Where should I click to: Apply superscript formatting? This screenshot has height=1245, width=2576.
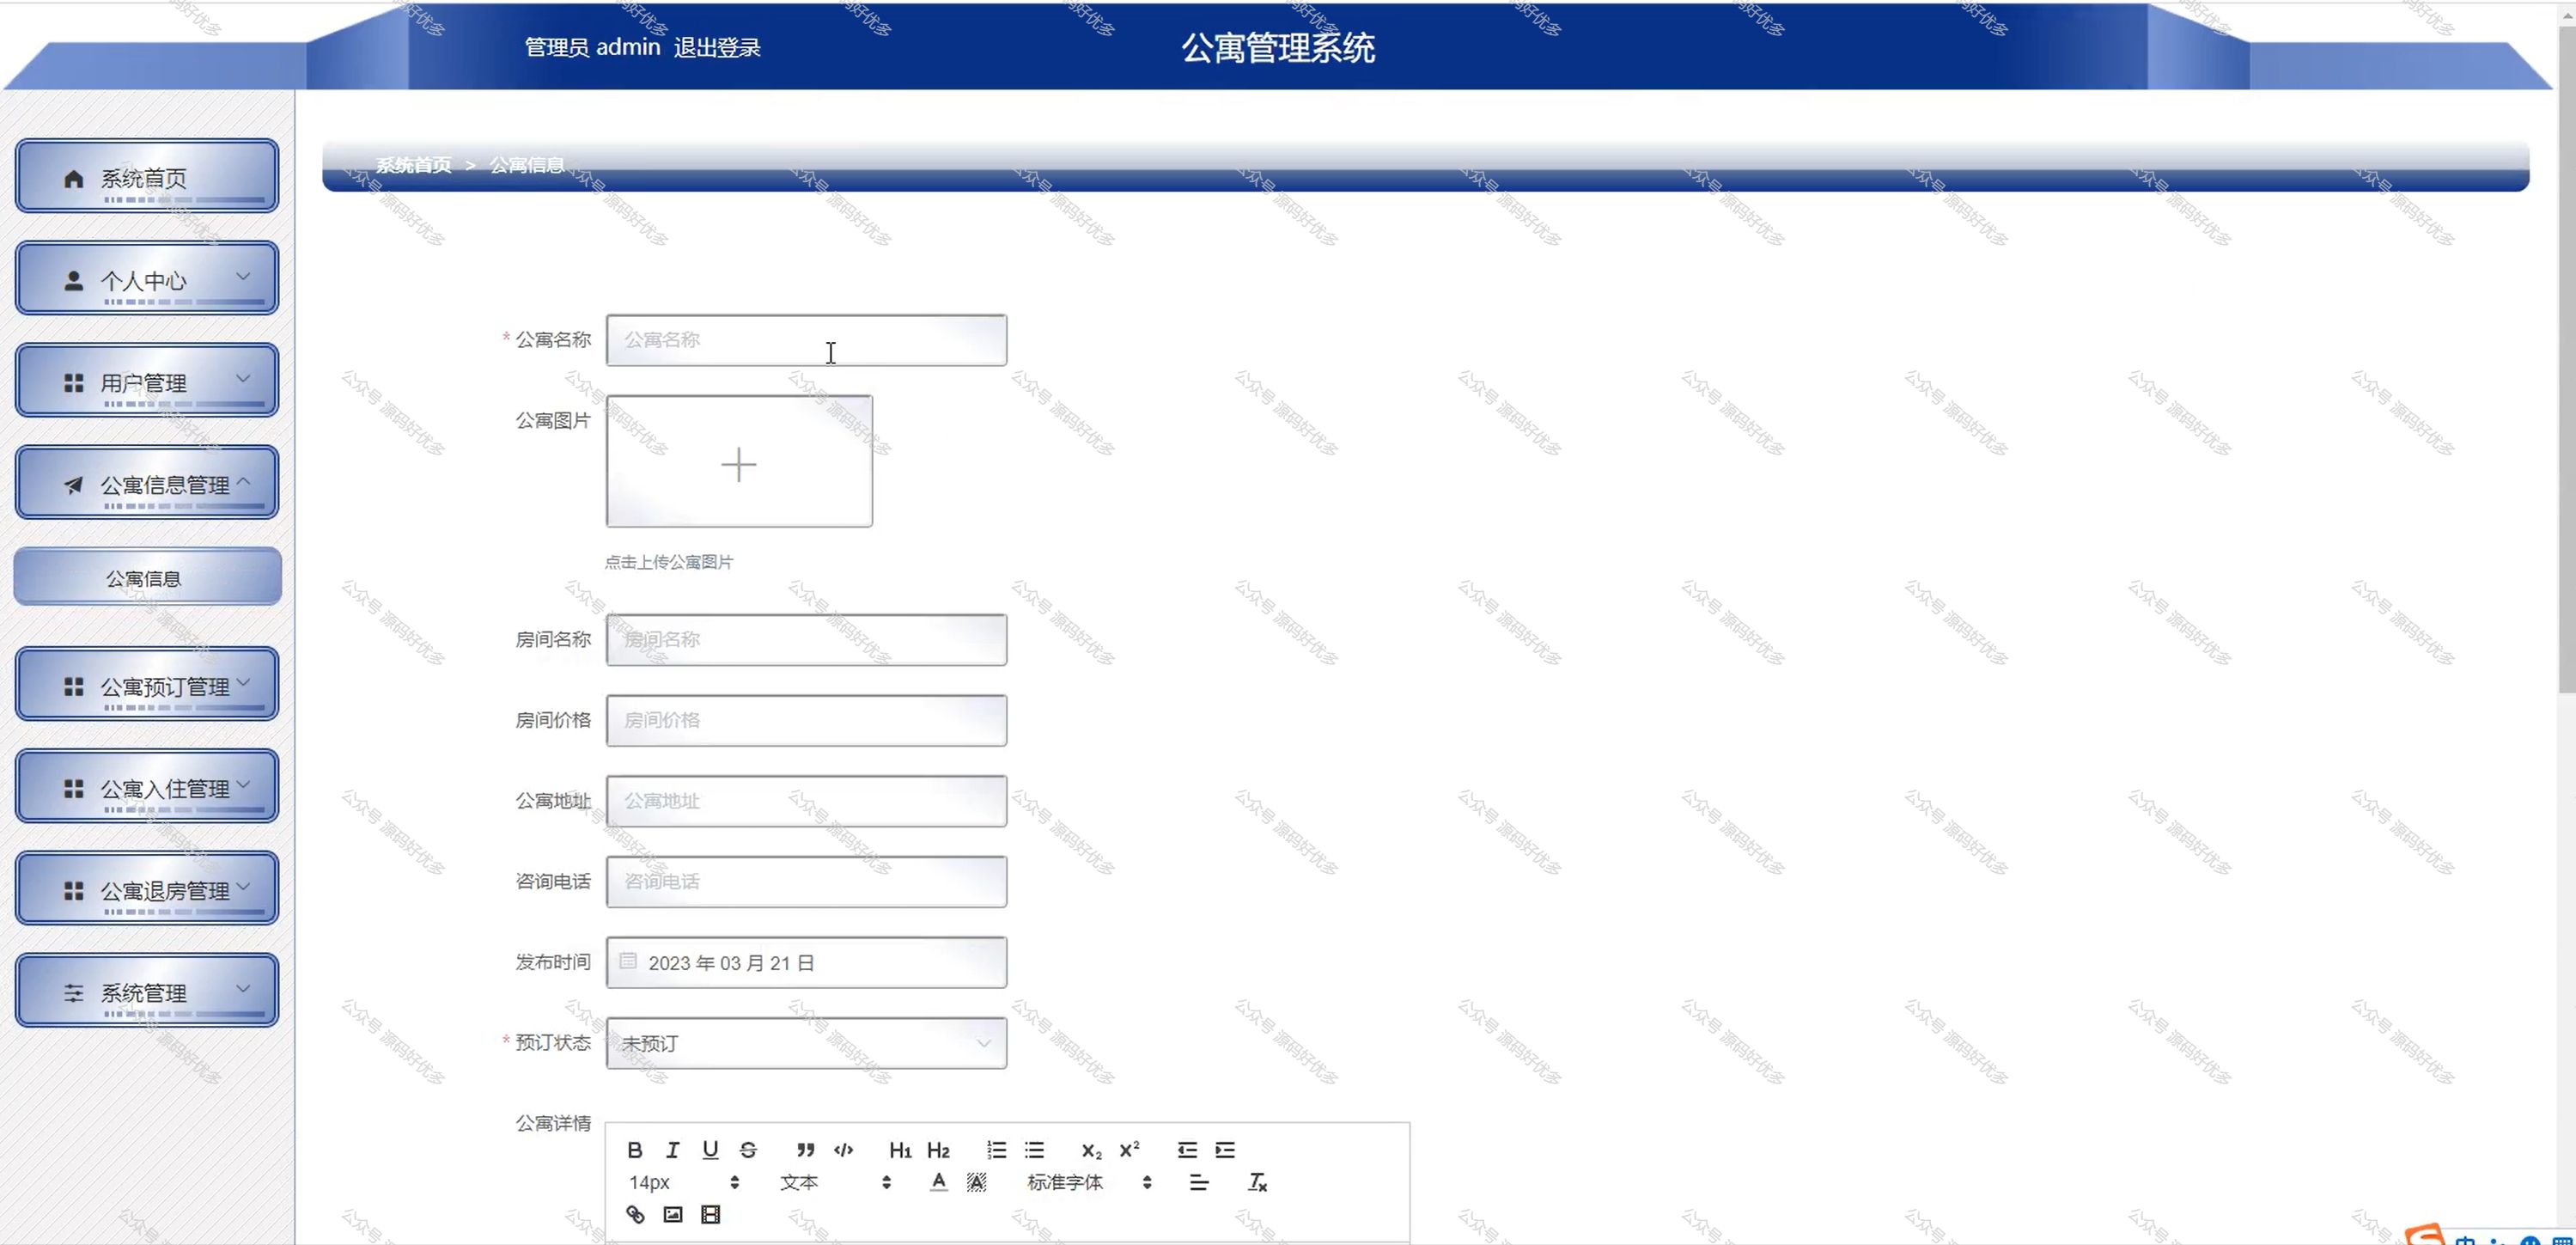(x=1129, y=1150)
